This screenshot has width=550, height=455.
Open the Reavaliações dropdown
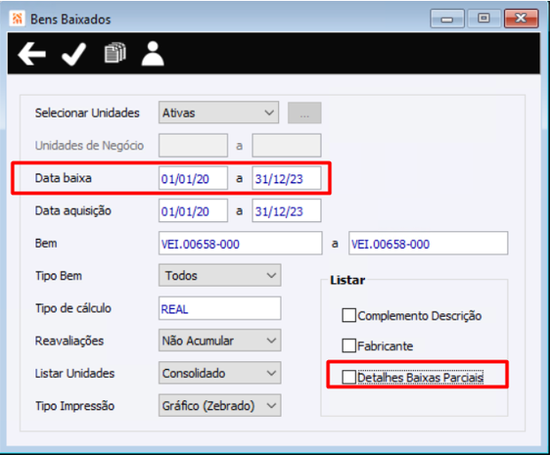point(220,340)
